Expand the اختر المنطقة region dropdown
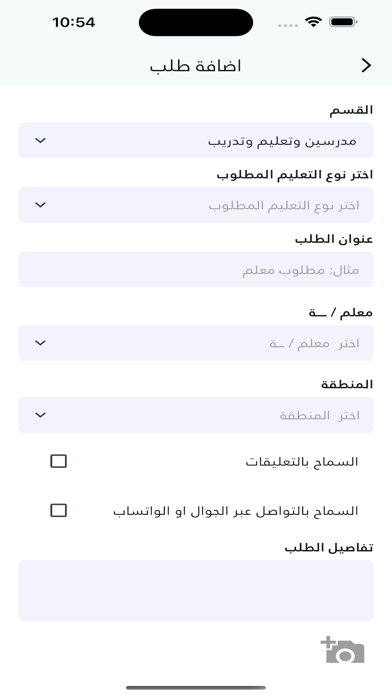This screenshot has height=696, width=392. [x=196, y=415]
